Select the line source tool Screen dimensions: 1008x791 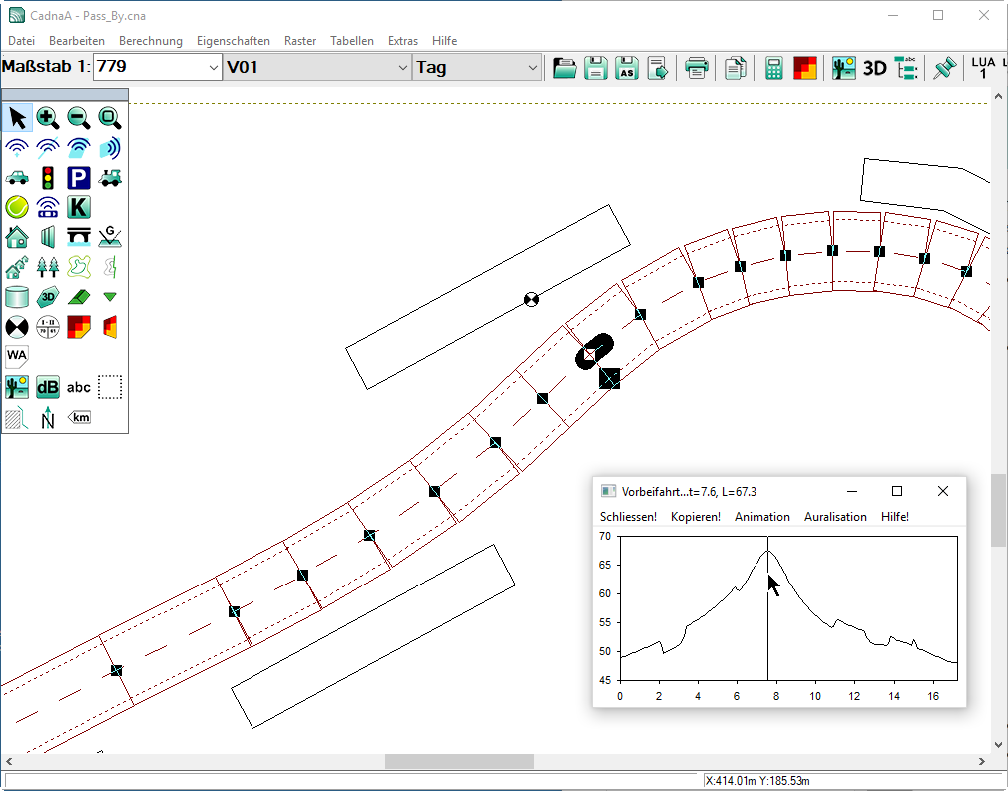(48, 148)
